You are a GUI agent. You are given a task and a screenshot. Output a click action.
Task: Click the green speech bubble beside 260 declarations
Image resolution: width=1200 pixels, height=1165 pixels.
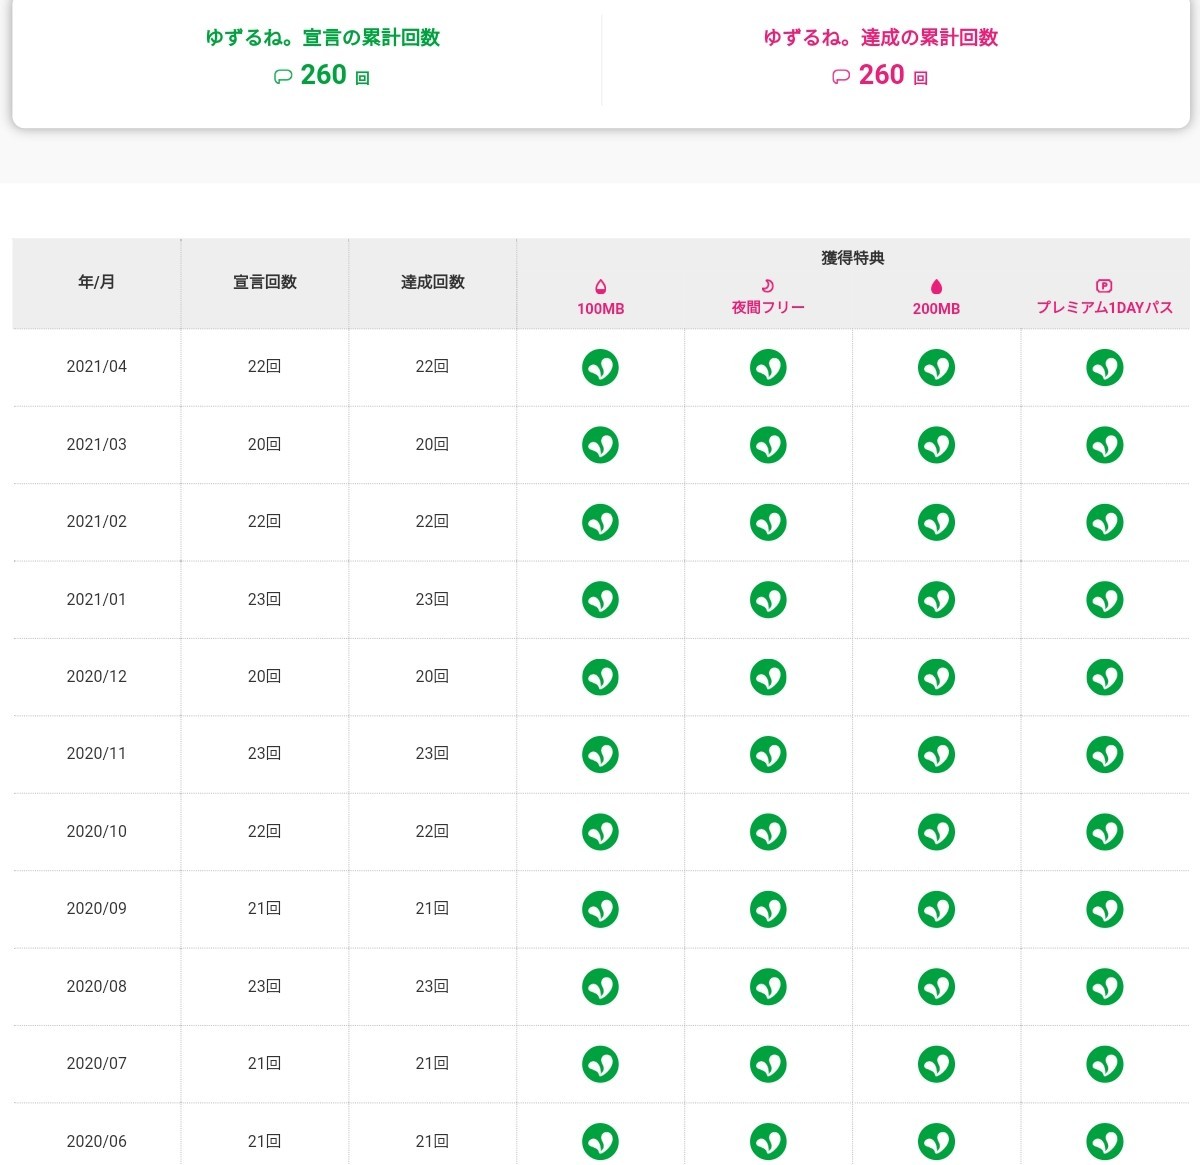tap(283, 77)
